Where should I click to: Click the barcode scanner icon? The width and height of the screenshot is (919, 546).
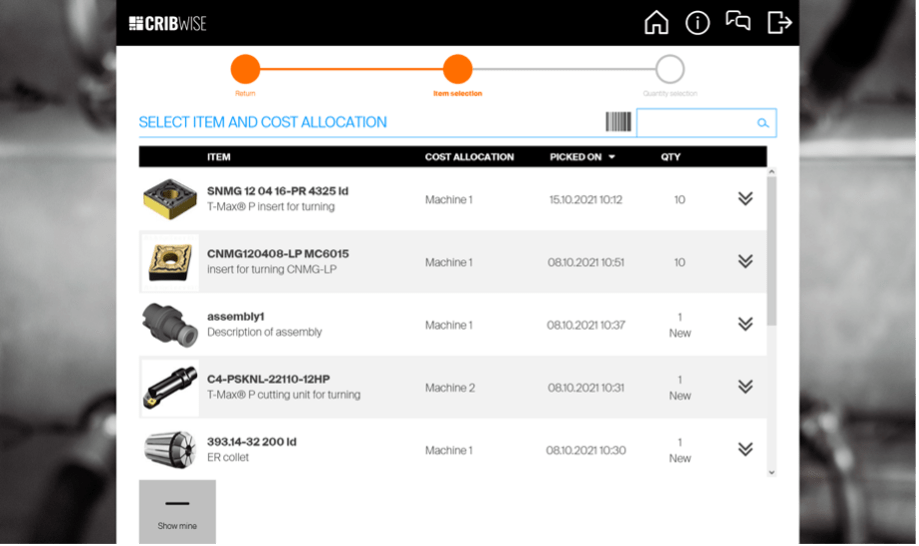tap(618, 122)
